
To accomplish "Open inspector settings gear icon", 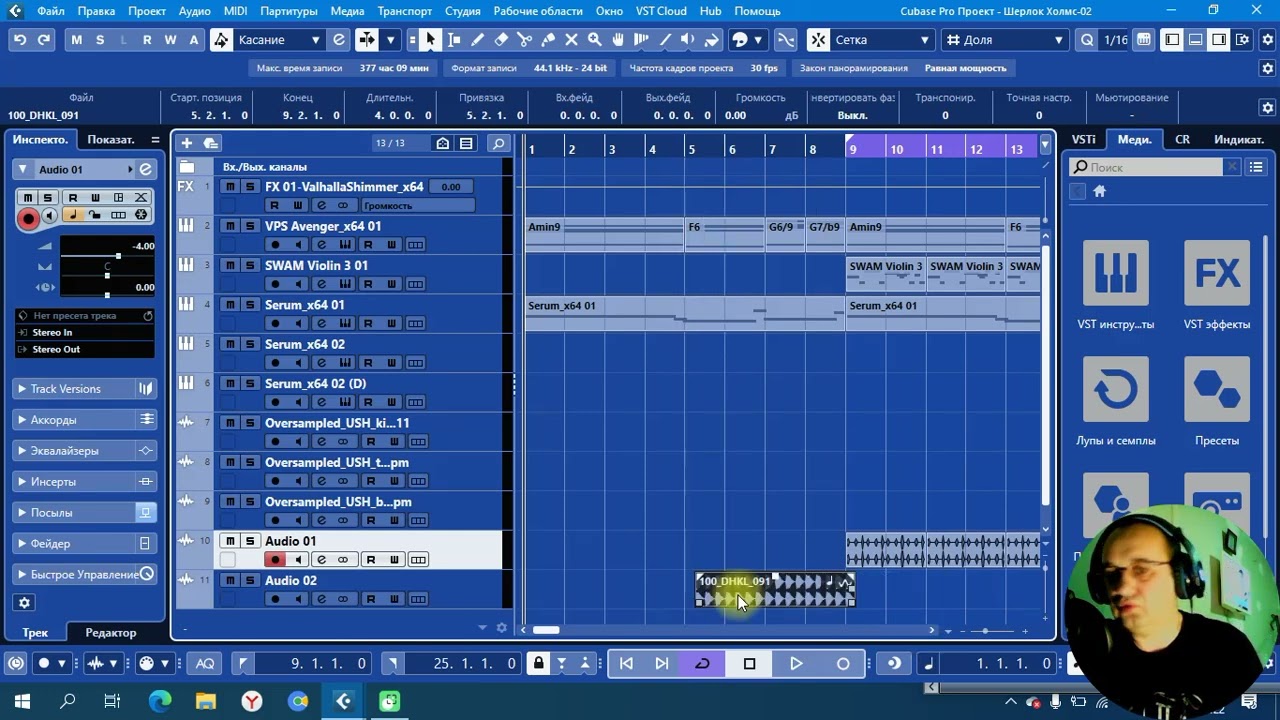I will (25, 602).
